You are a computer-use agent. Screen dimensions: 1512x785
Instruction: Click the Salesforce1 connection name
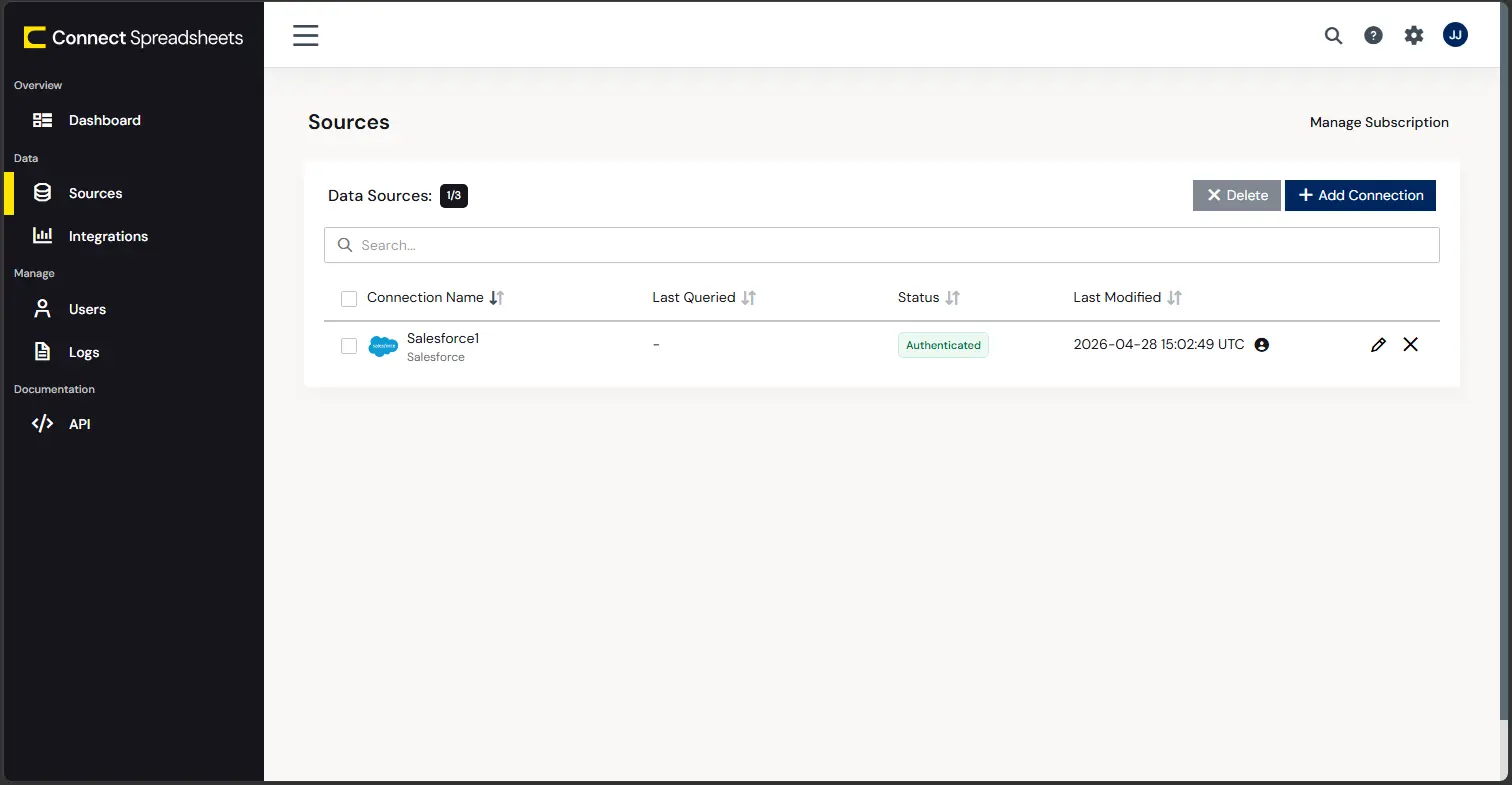click(x=443, y=338)
